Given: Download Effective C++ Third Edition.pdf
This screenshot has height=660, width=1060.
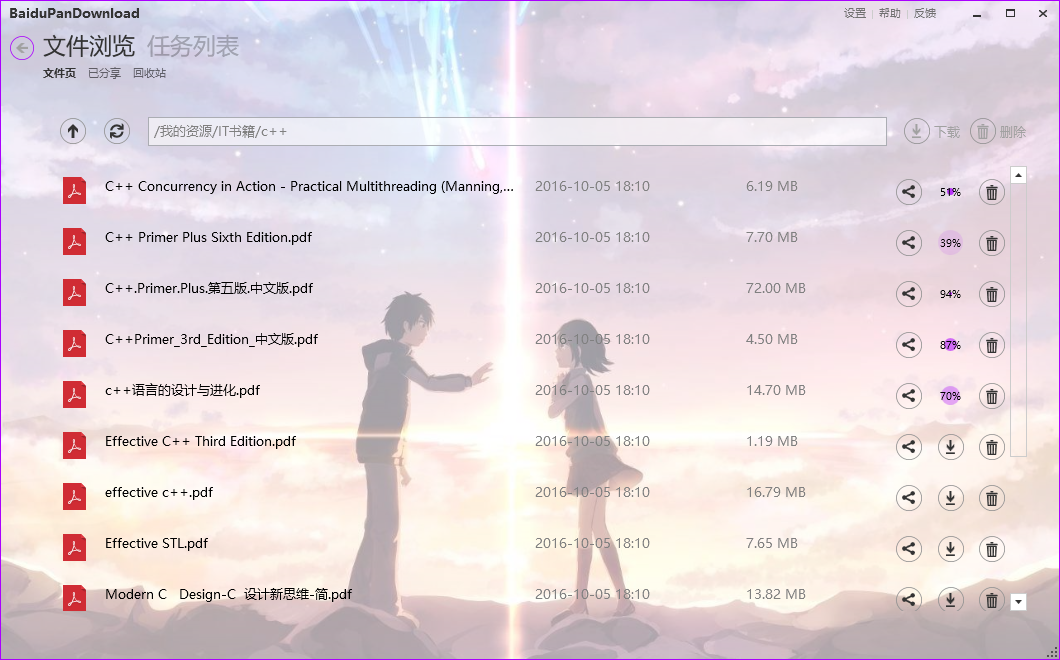Looking at the screenshot, I should point(950,447).
